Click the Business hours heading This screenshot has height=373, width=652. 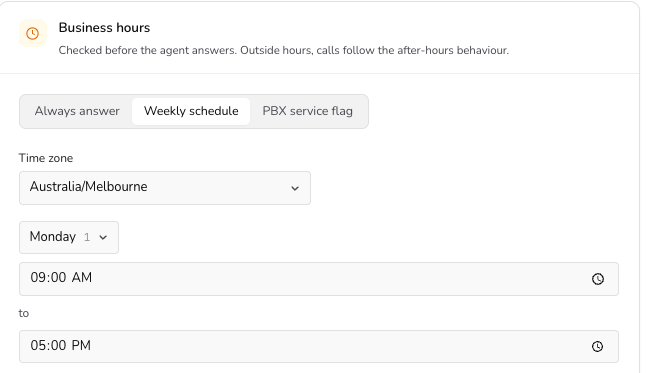104,27
